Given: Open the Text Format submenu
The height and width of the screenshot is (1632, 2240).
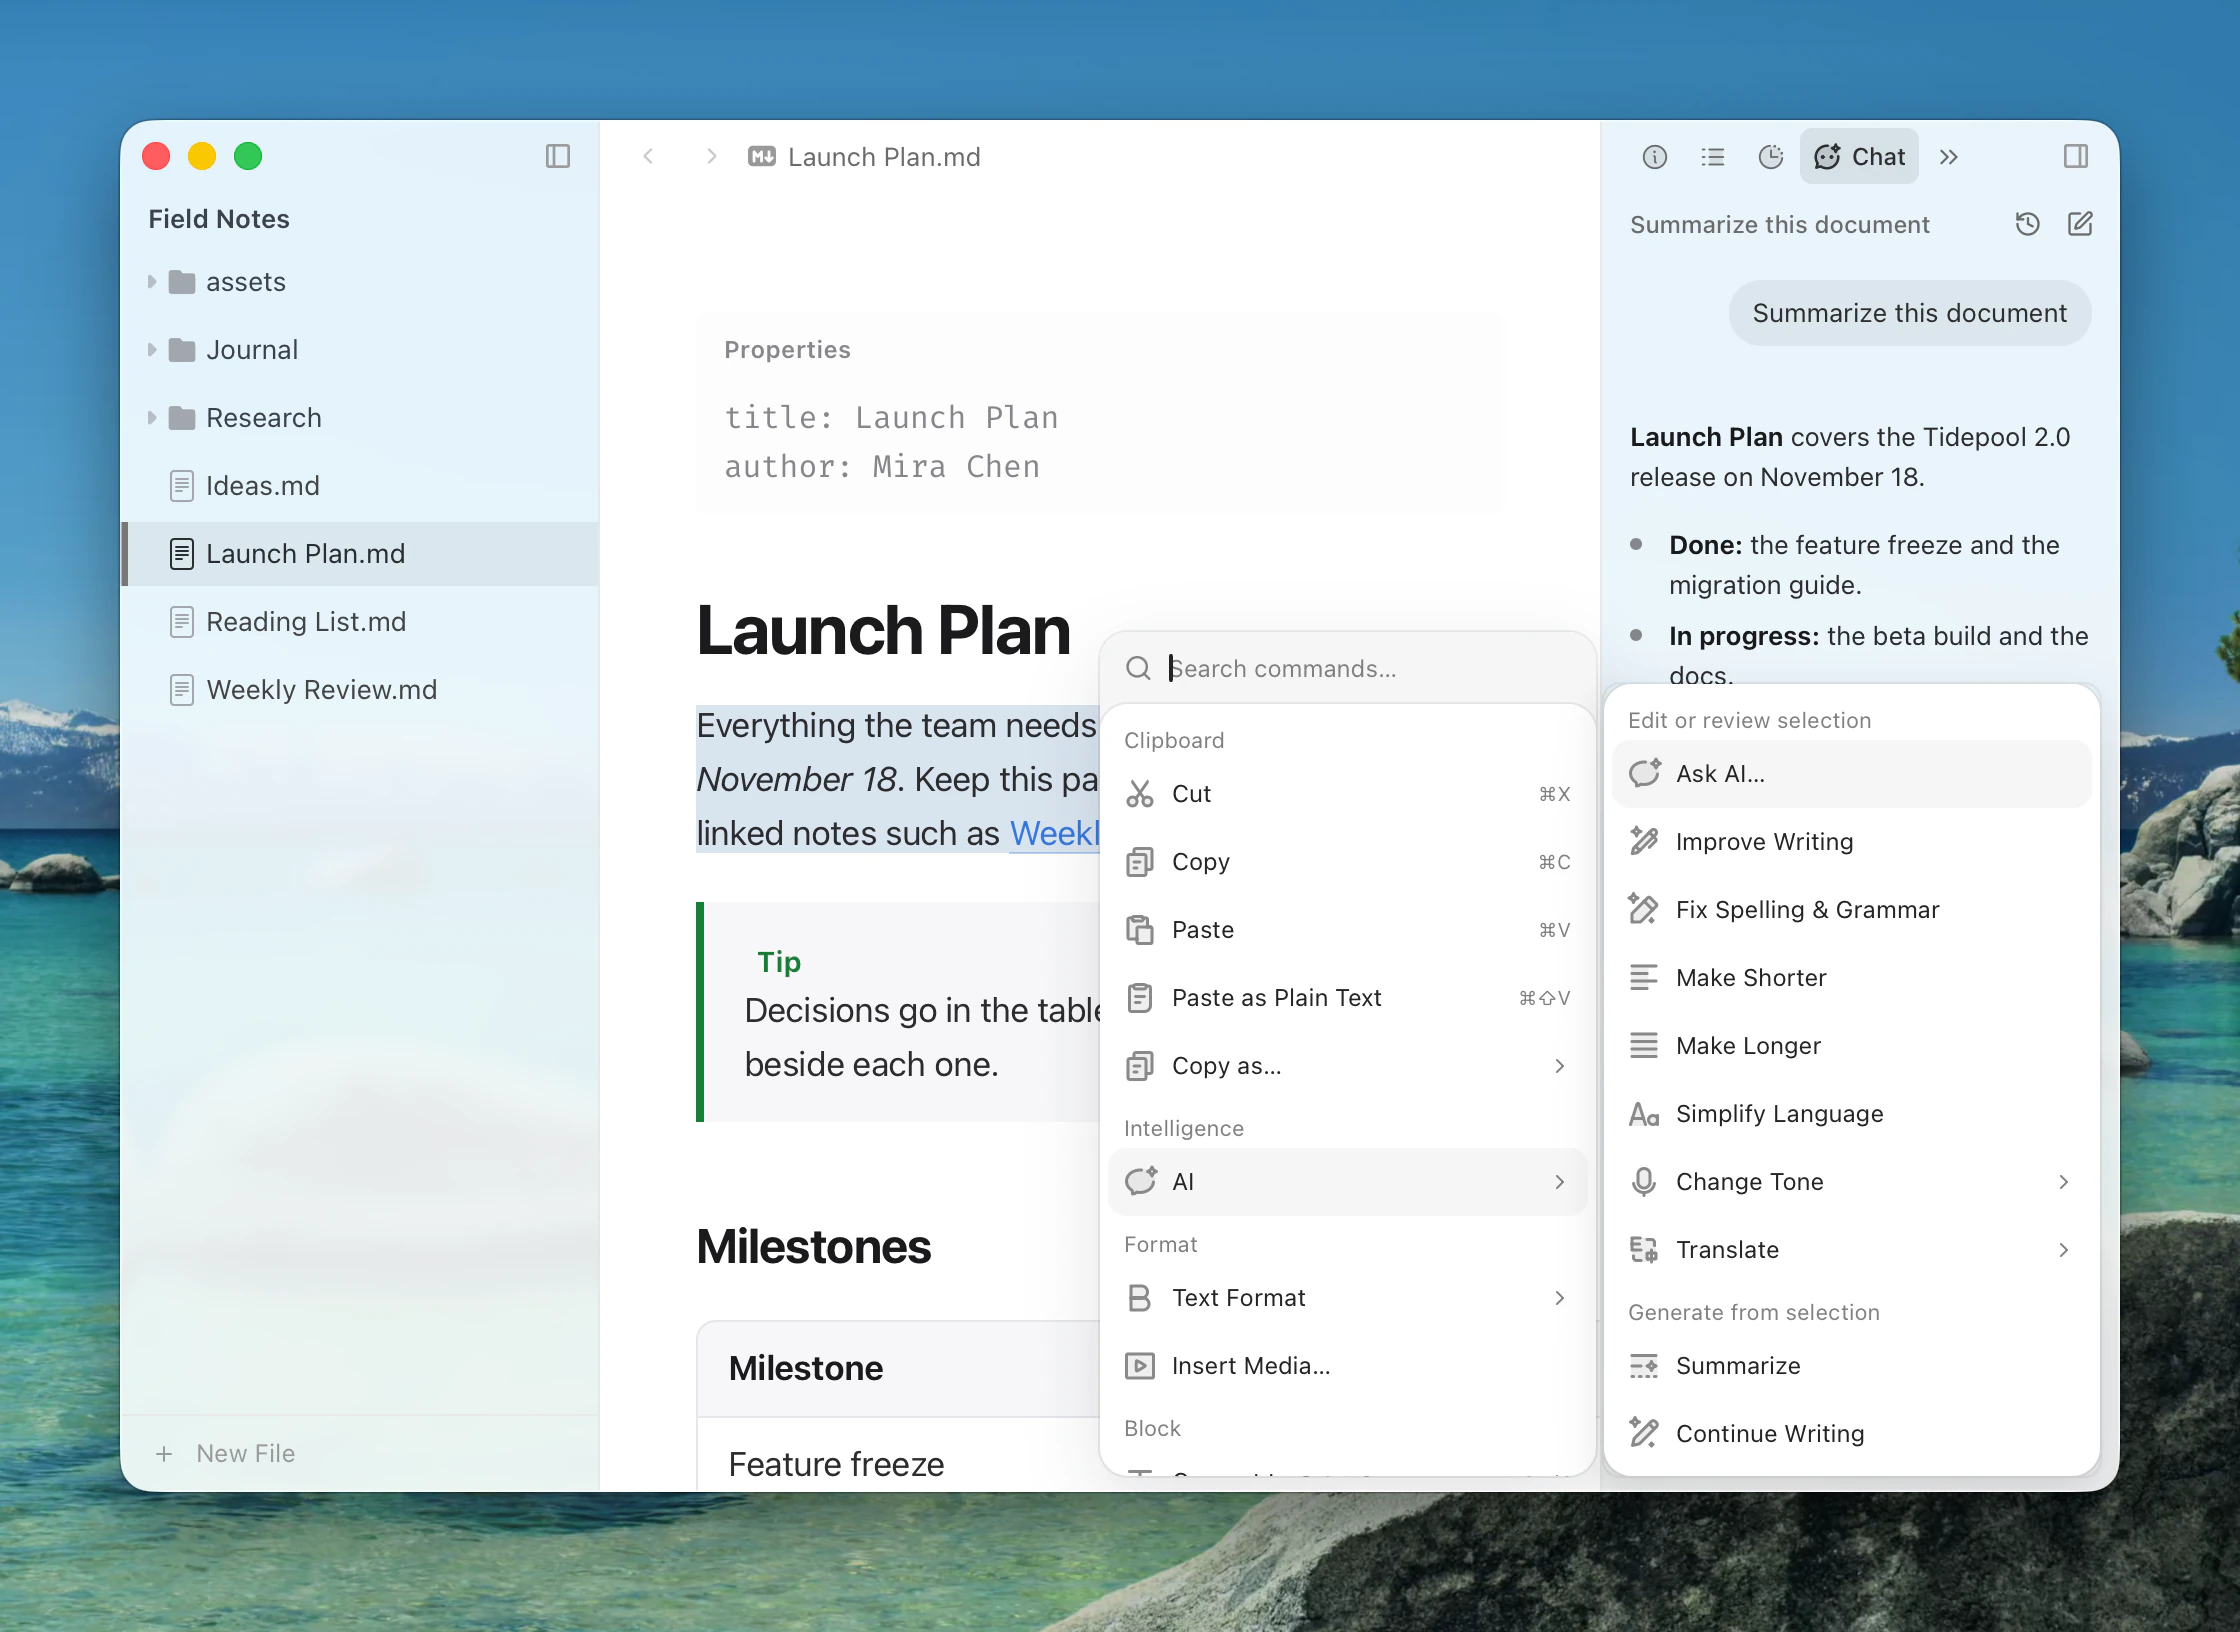Looking at the screenshot, I should click(1347, 1298).
